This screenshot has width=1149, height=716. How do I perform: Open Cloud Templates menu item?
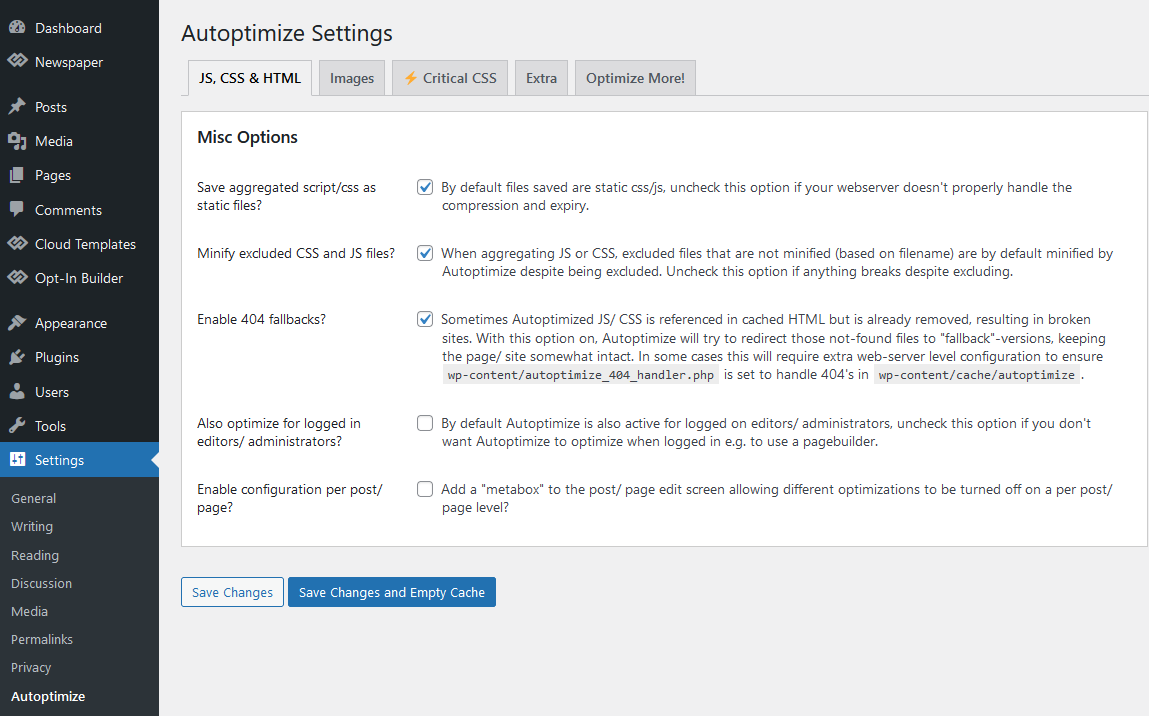(x=79, y=244)
